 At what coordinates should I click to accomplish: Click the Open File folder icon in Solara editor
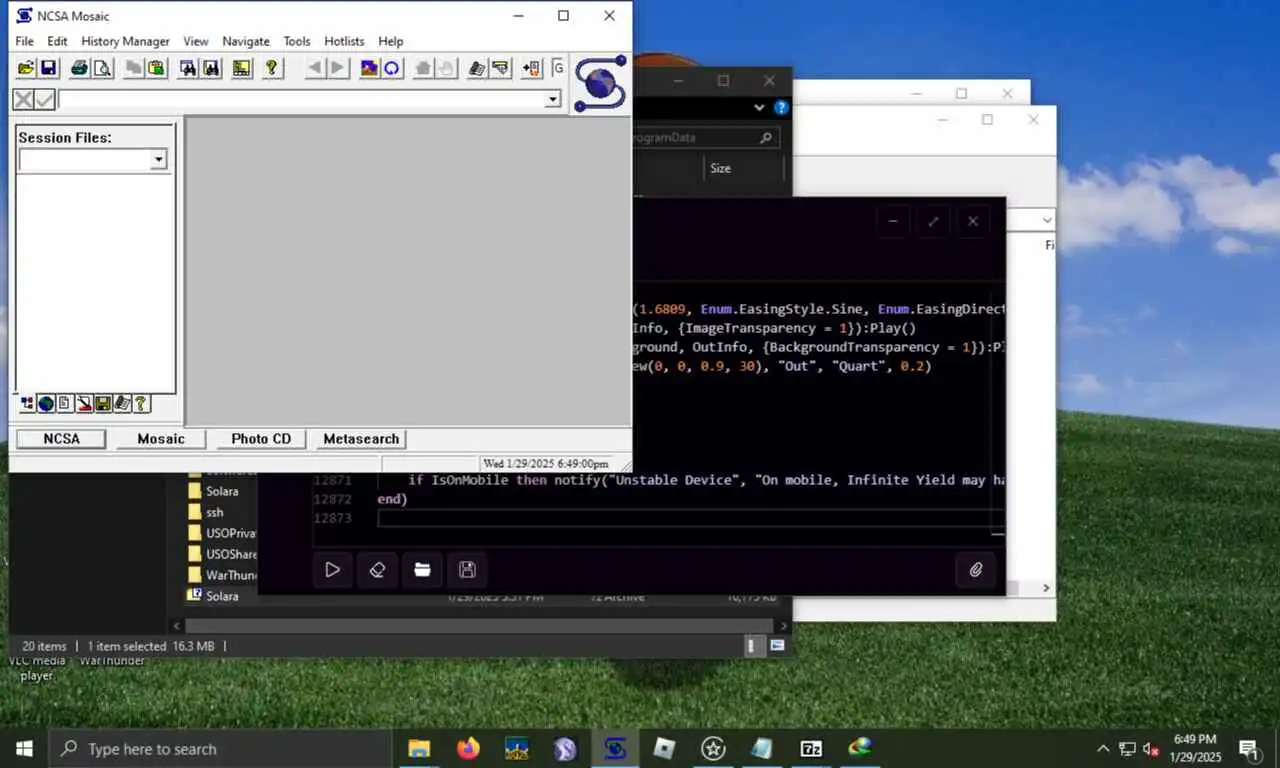point(422,570)
